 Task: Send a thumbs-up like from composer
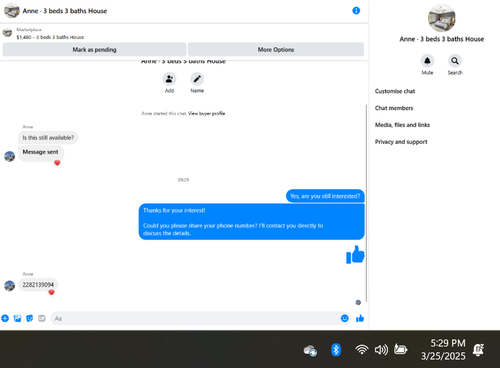(x=360, y=318)
